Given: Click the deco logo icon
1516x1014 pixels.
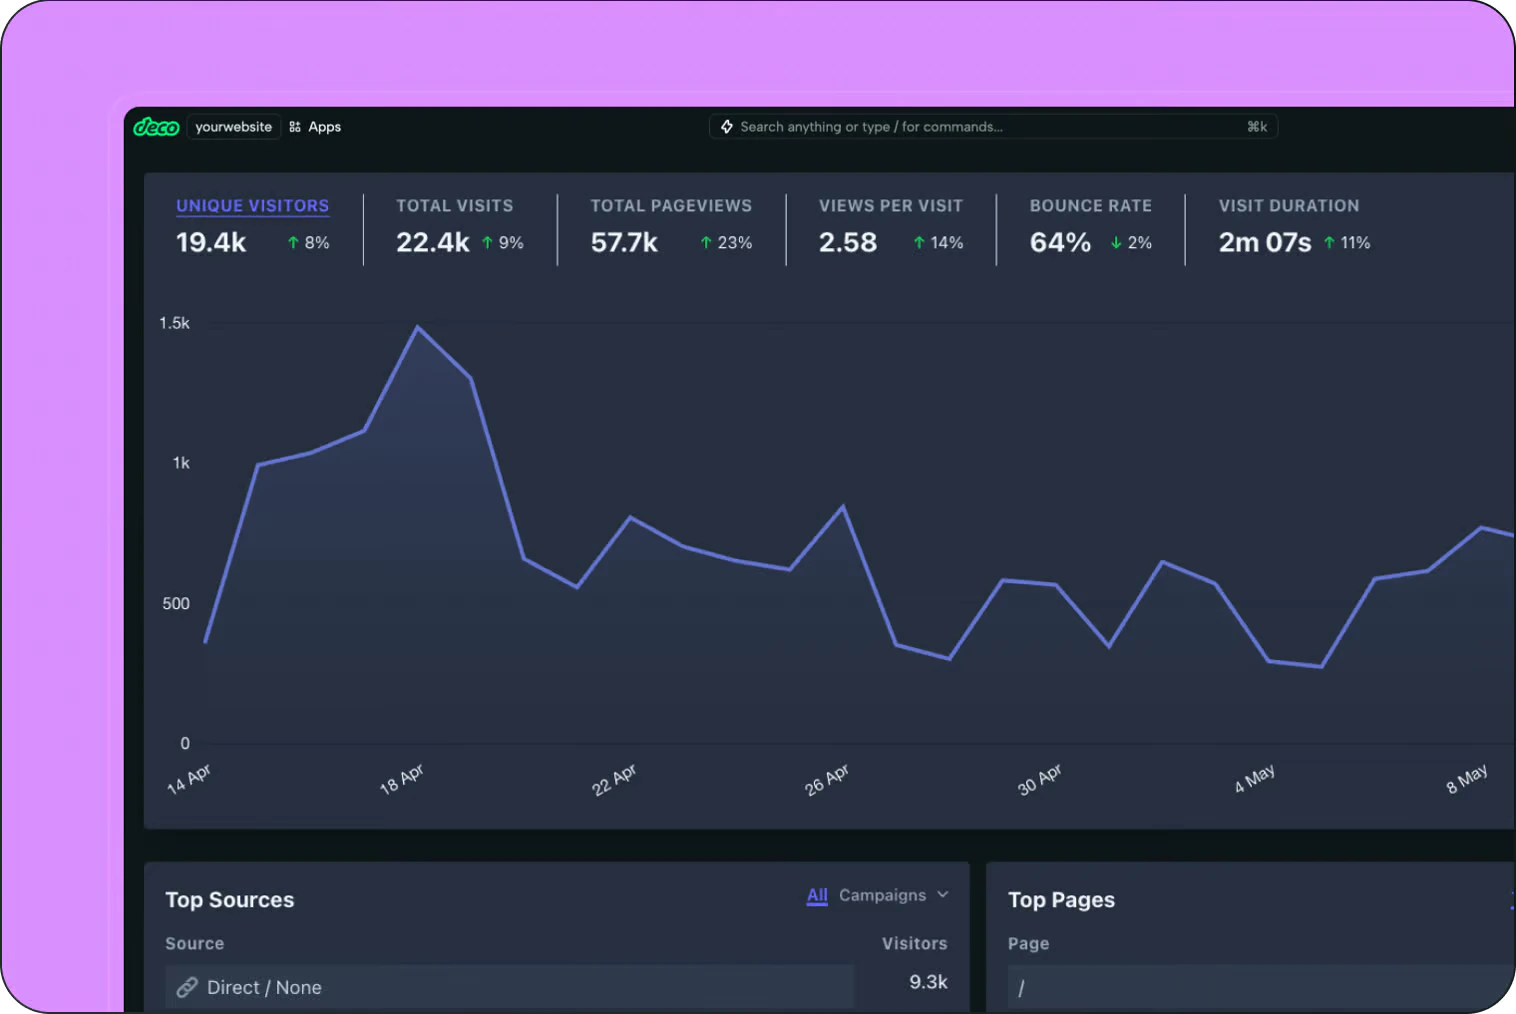Looking at the screenshot, I should pyautogui.click(x=156, y=127).
